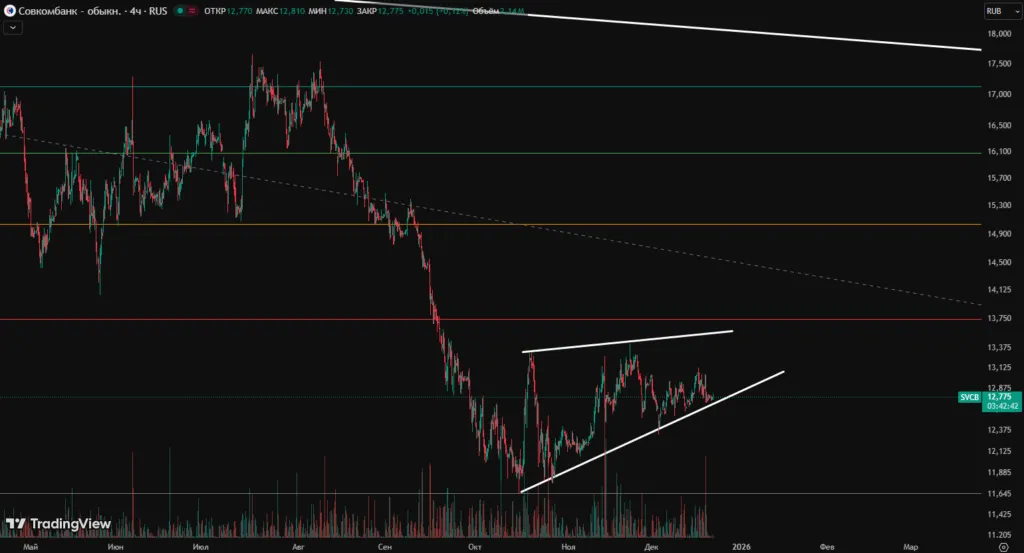Click the 2026 label on time axis
Viewport: 1024px width, 553px height.
[741, 547]
